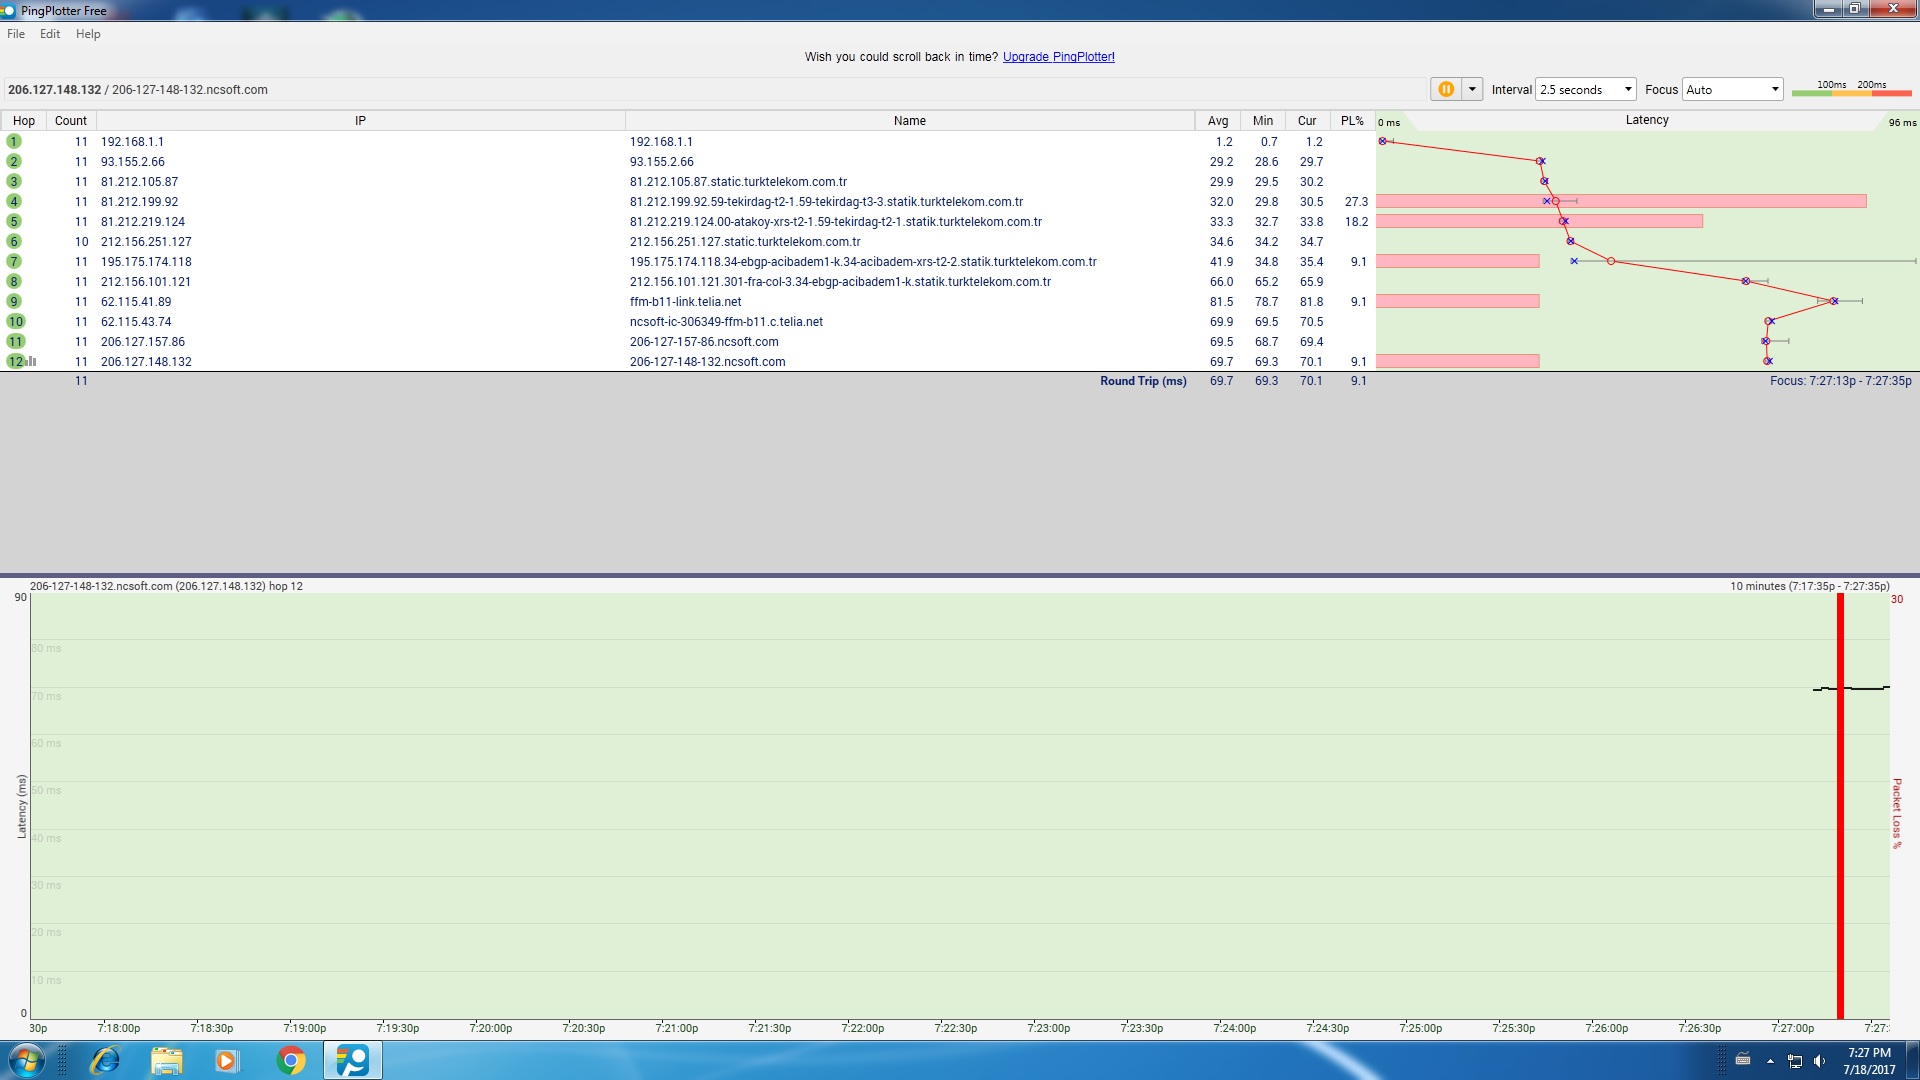1920x1080 pixels.
Task: Click the timeline graph title for hop 12
Action: 166,586
